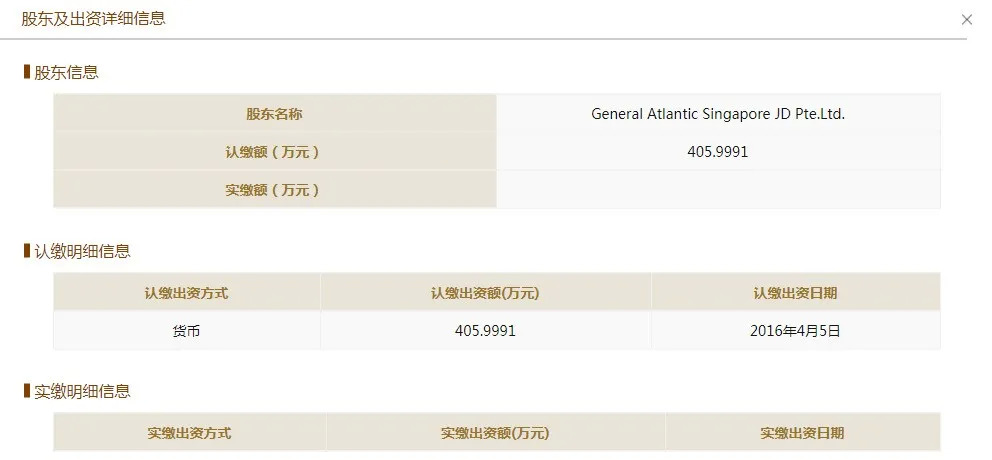Select the 认缴明细信息 section heading

(82, 251)
